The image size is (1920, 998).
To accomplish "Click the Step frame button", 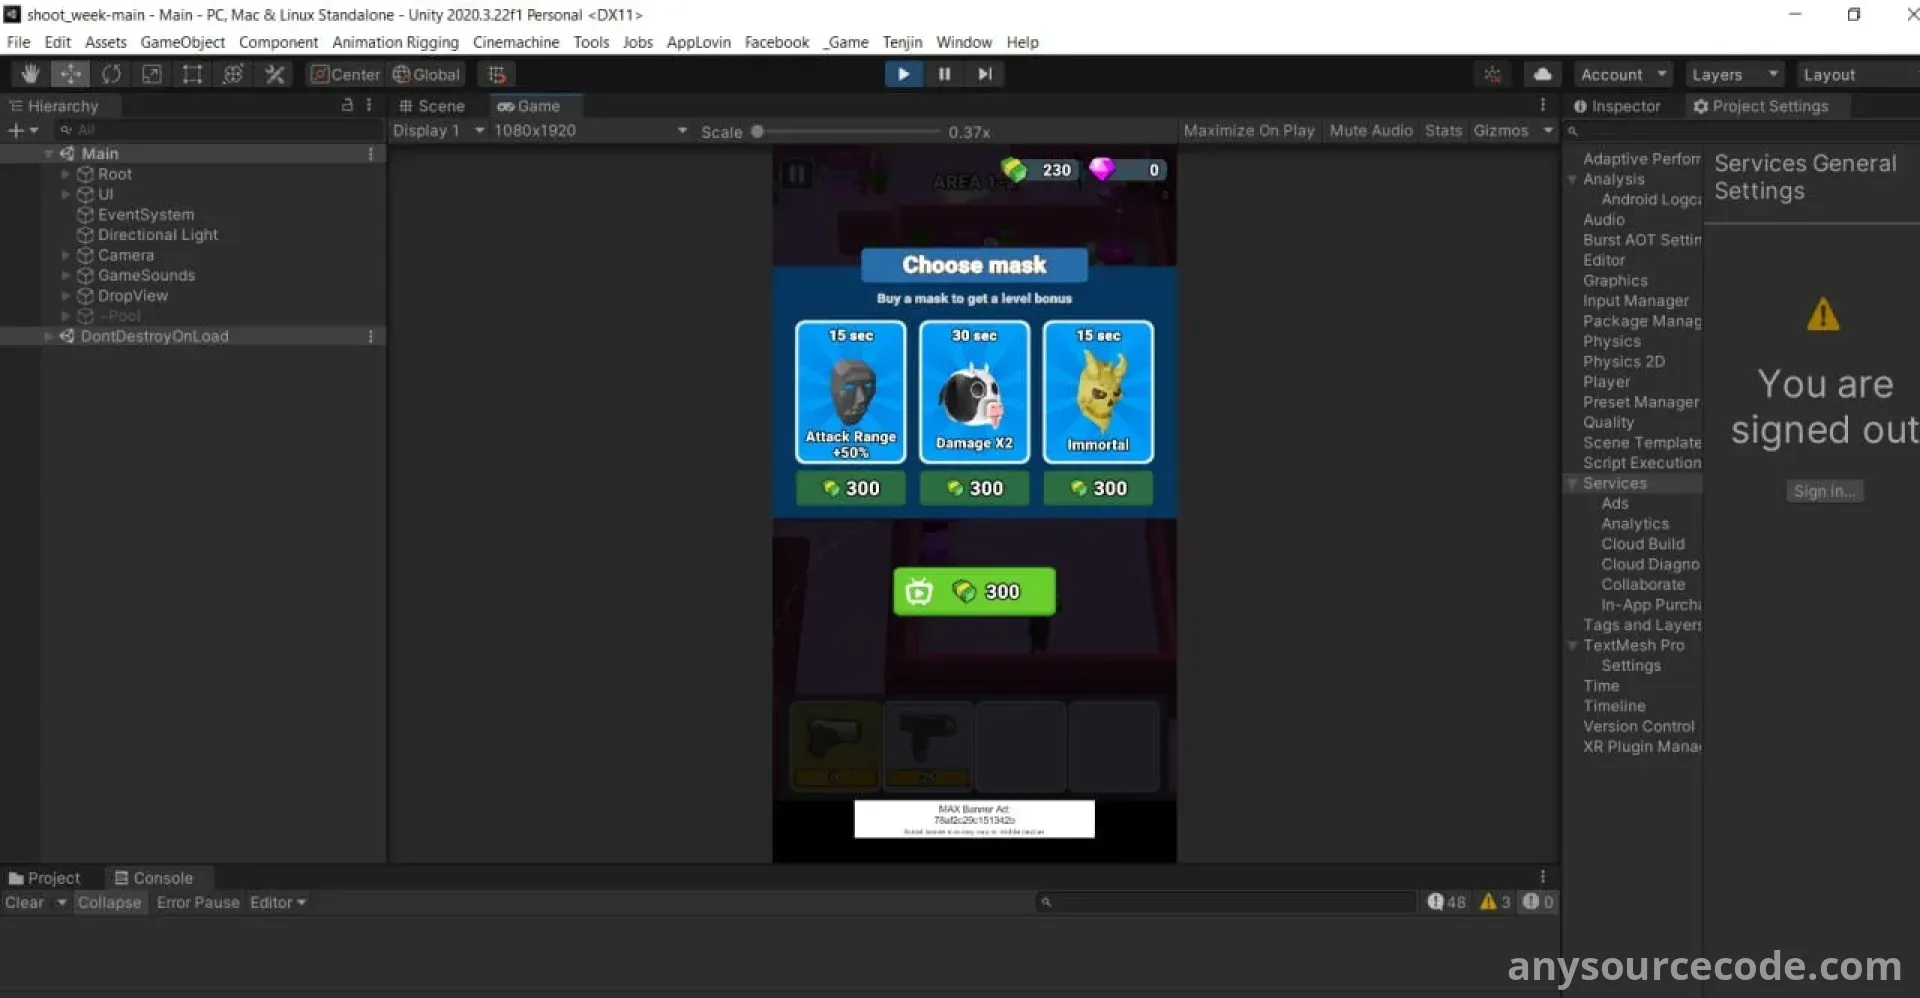I will (985, 74).
